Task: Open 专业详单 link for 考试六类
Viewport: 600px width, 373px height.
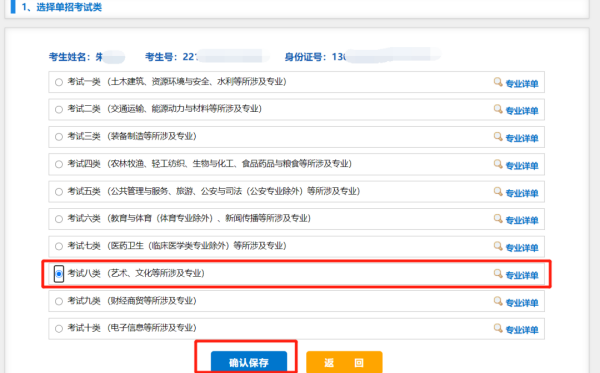Action: point(522,220)
